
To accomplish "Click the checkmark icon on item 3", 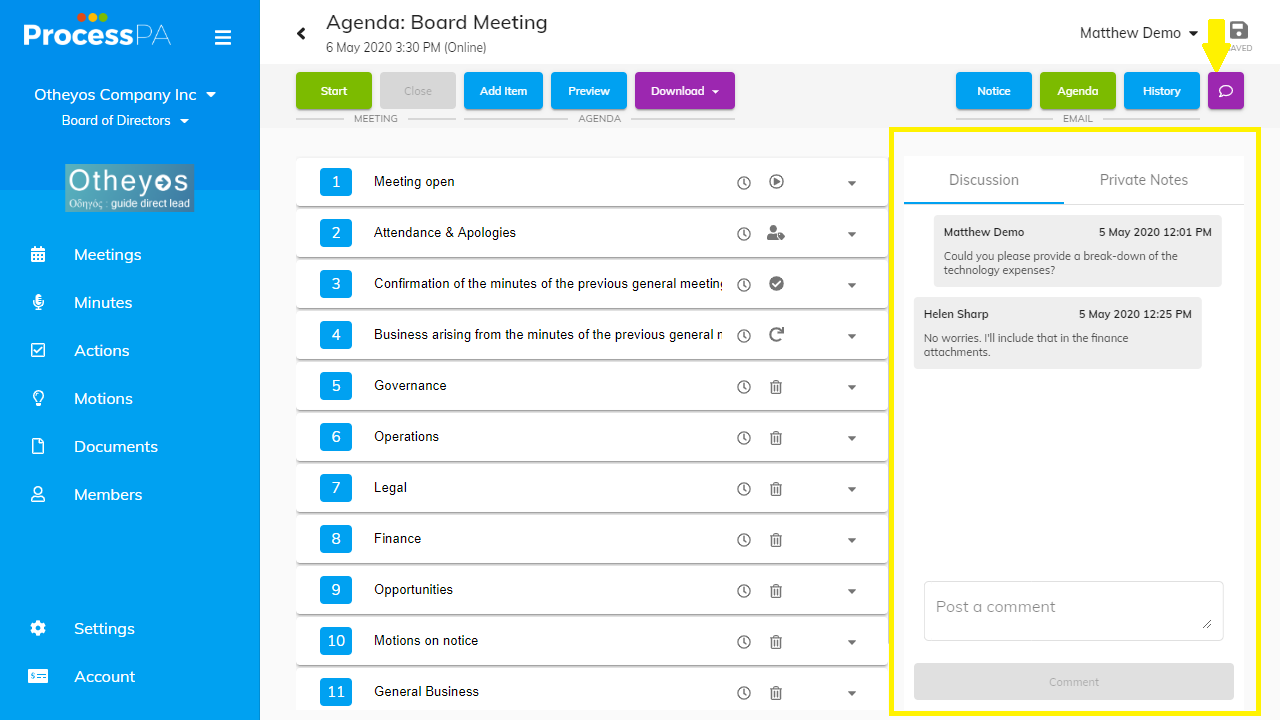I will pos(776,284).
